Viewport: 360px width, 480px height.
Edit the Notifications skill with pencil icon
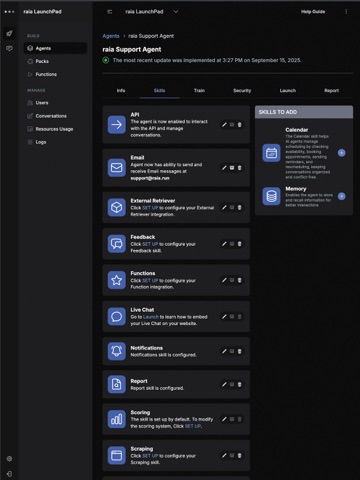point(224,351)
